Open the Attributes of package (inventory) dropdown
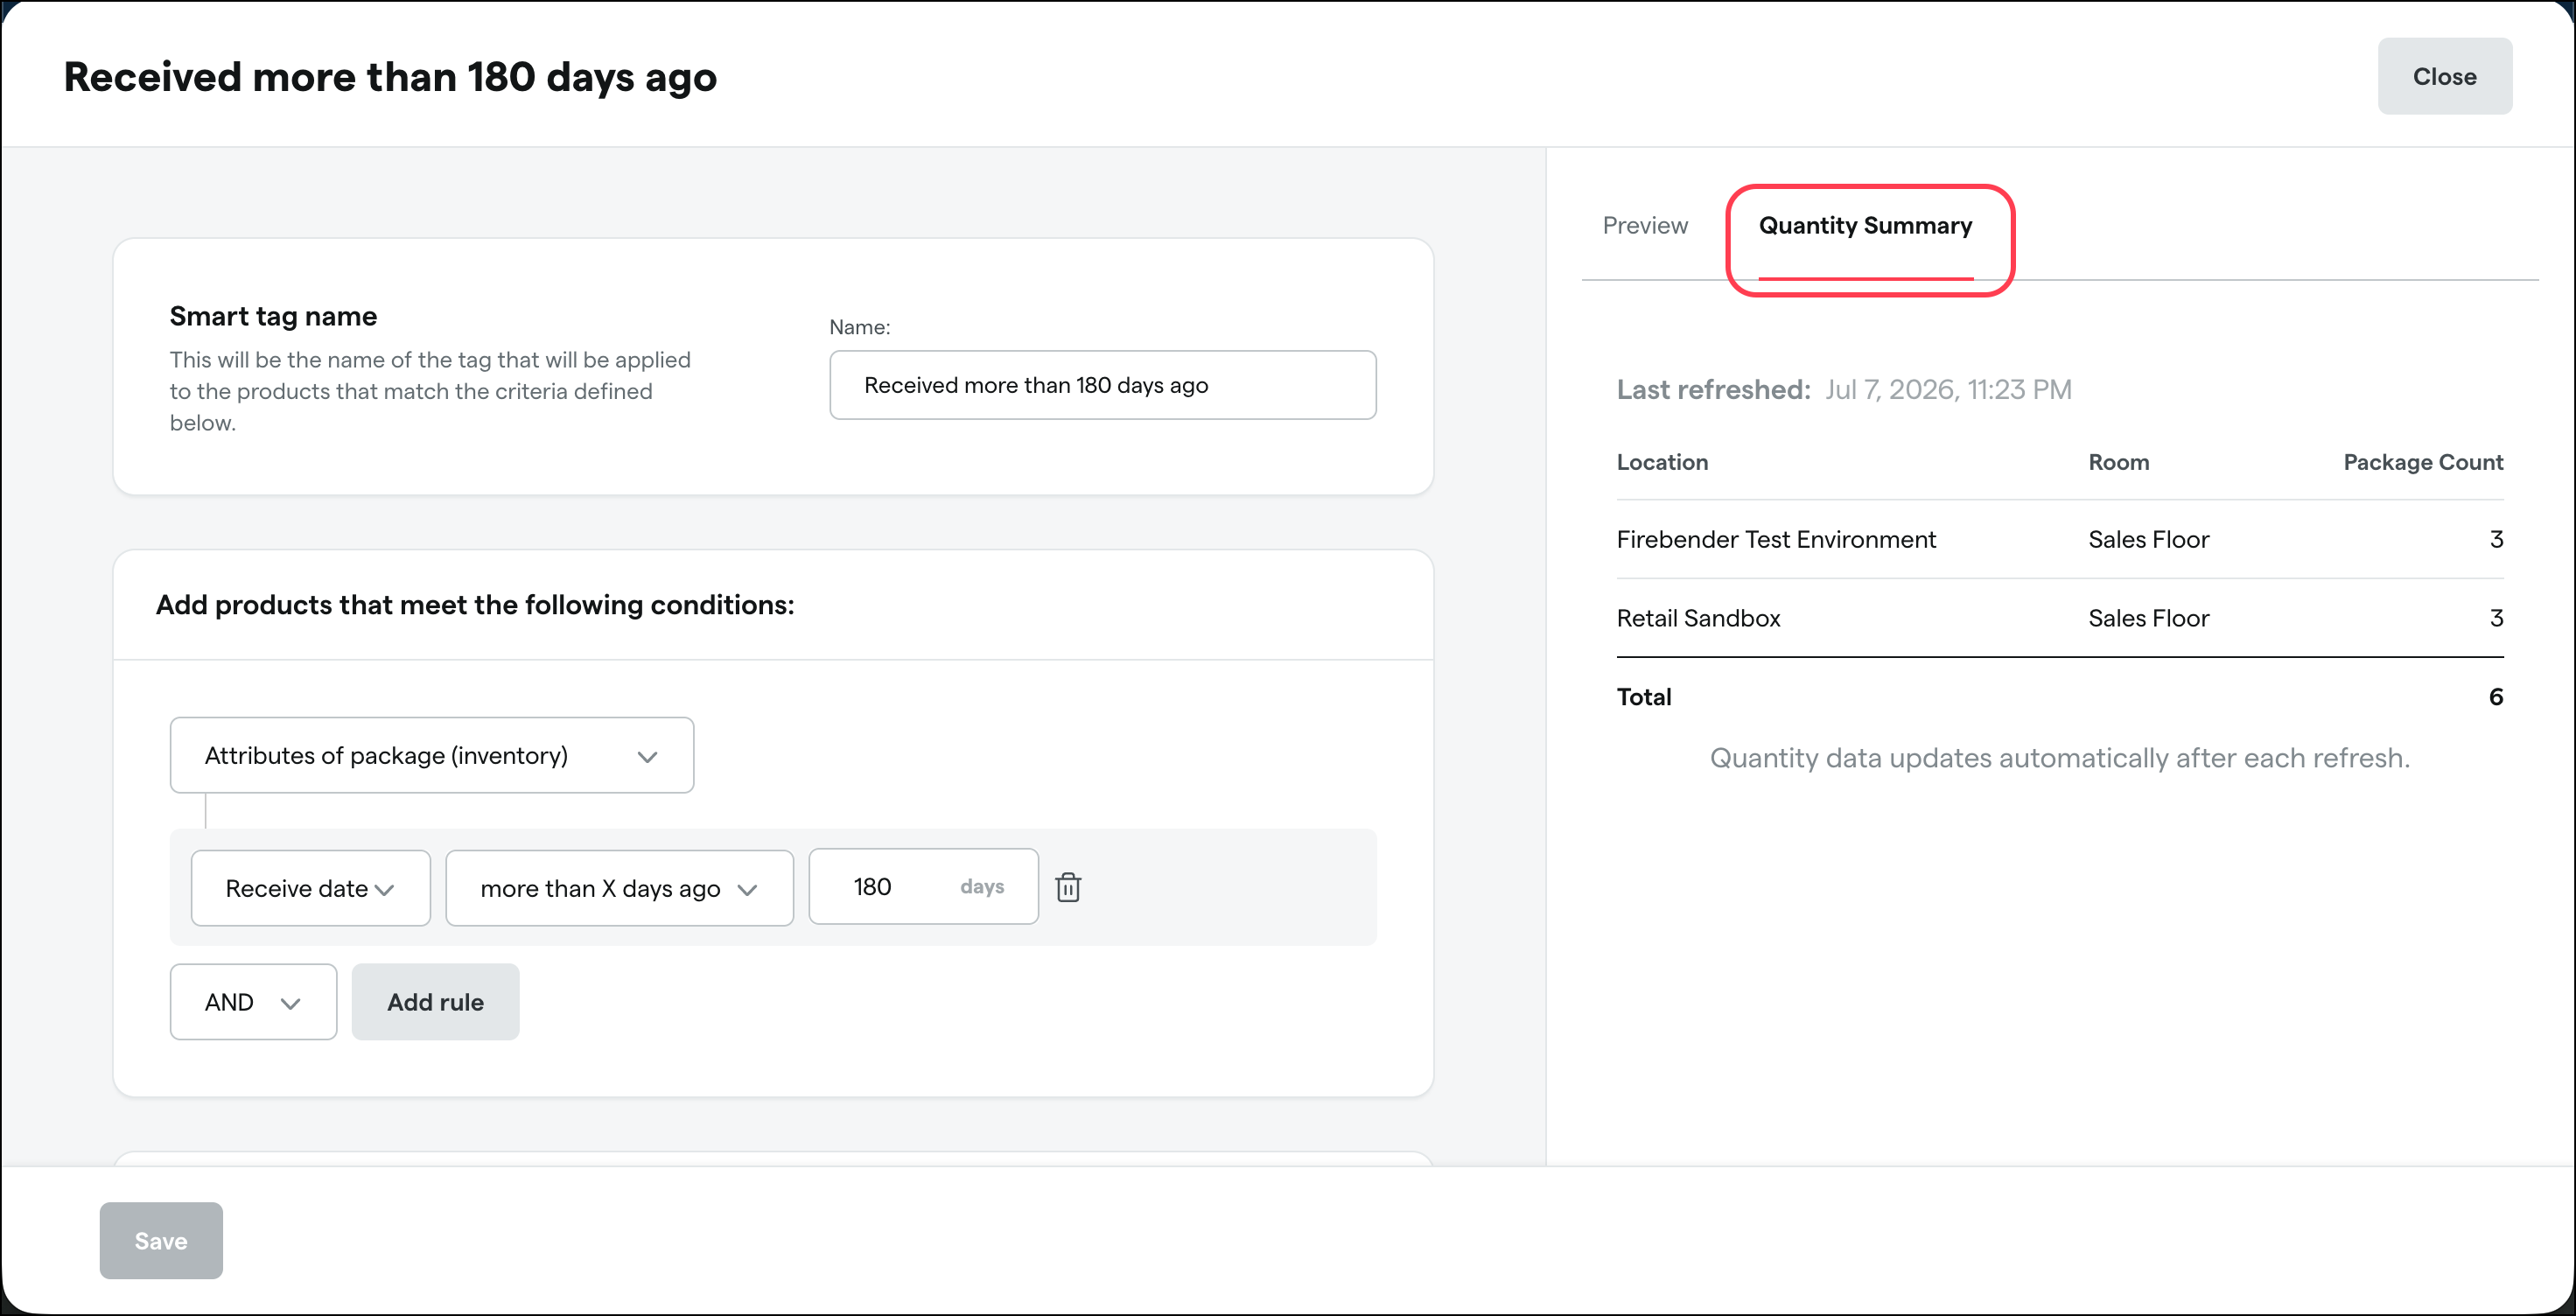The height and width of the screenshot is (1316, 2576). coord(431,755)
